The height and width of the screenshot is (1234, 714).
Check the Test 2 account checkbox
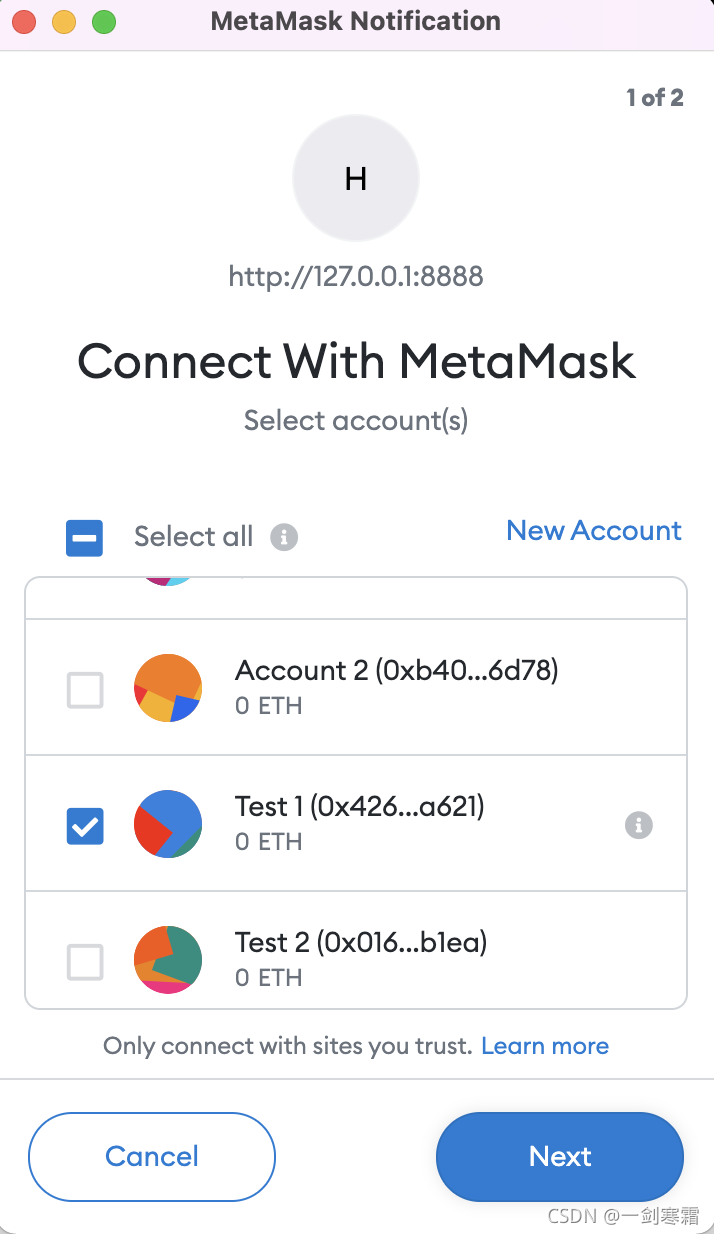(x=85, y=962)
